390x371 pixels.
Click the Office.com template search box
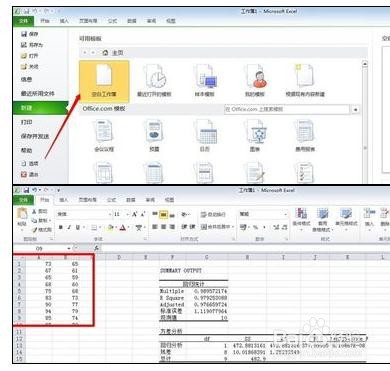coord(287,109)
